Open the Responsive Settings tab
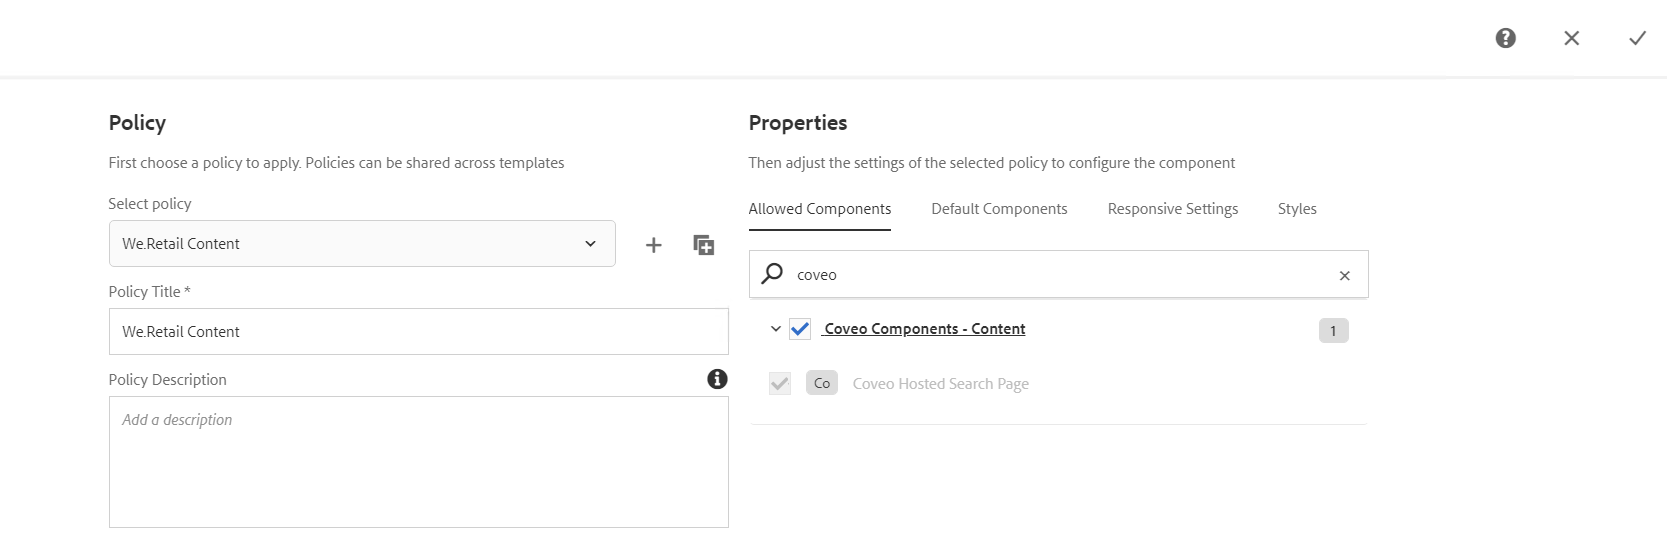The height and width of the screenshot is (538, 1676). [1173, 209]
